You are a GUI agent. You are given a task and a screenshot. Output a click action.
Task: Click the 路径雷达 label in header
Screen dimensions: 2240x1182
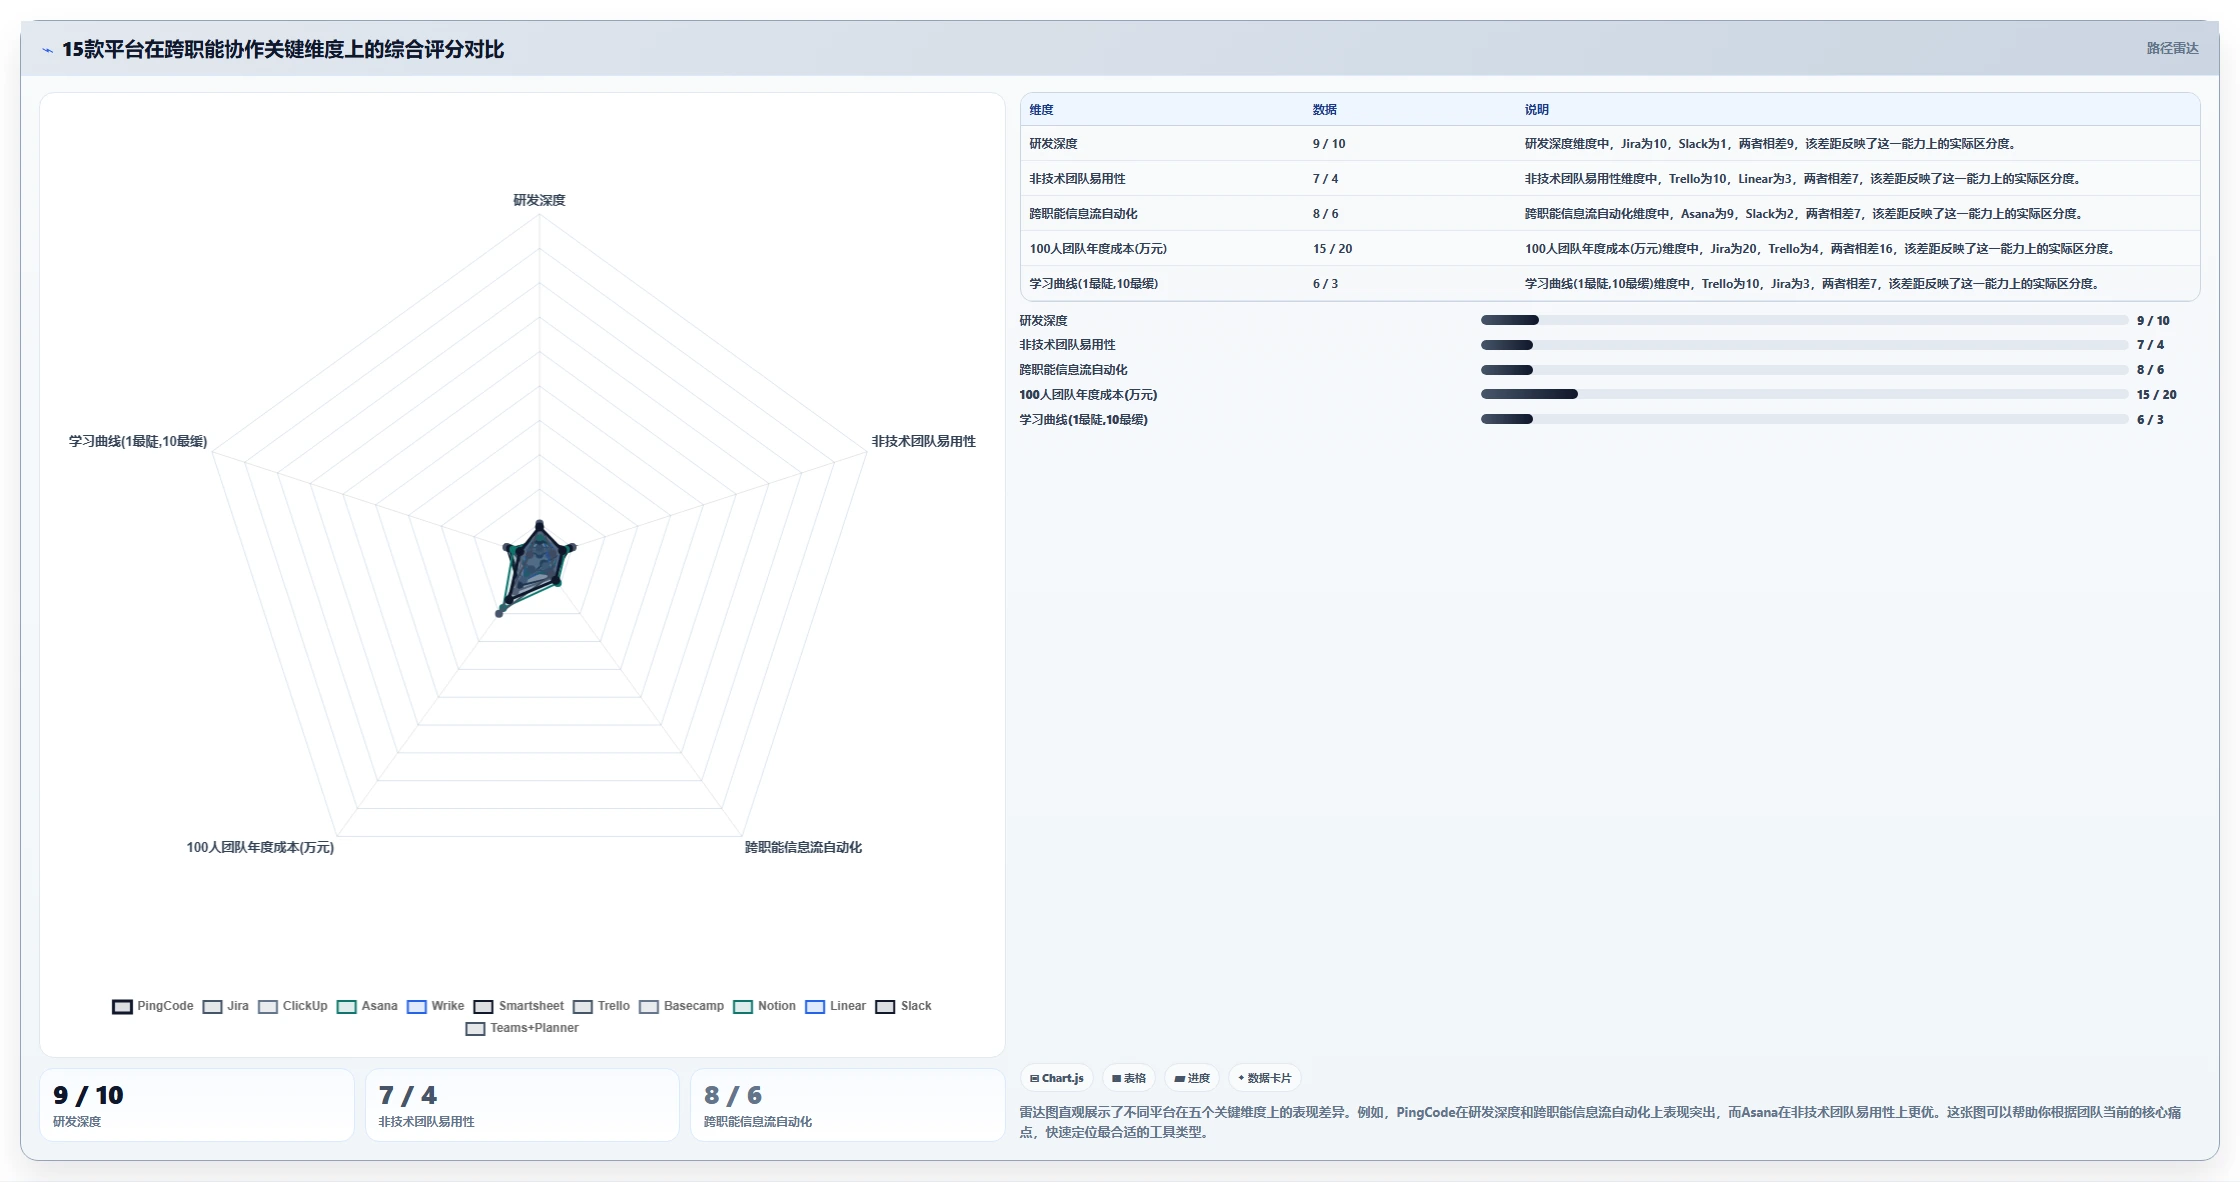pyautogui.click(x=2172, y=48)
